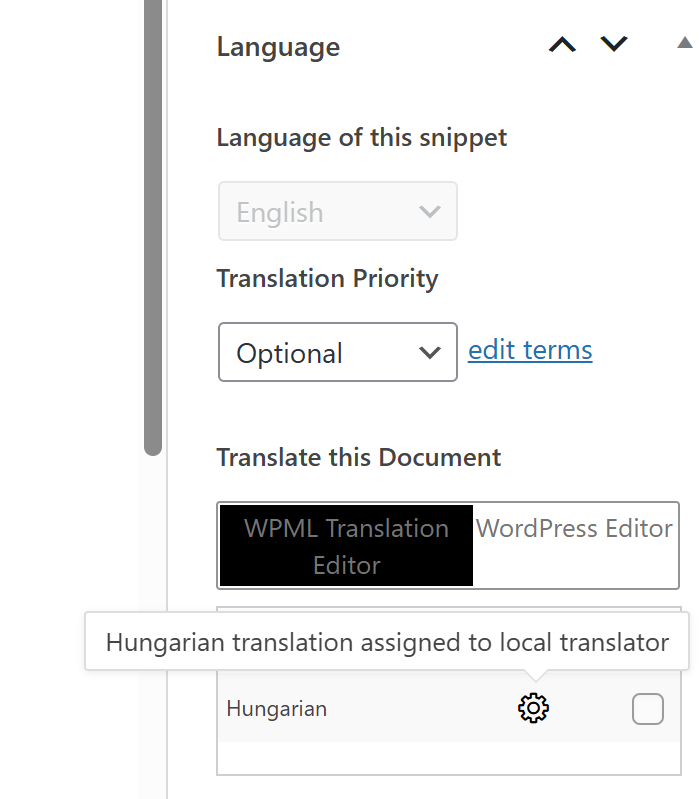
Task: Move the Language panel up
Action: (562, 45)
